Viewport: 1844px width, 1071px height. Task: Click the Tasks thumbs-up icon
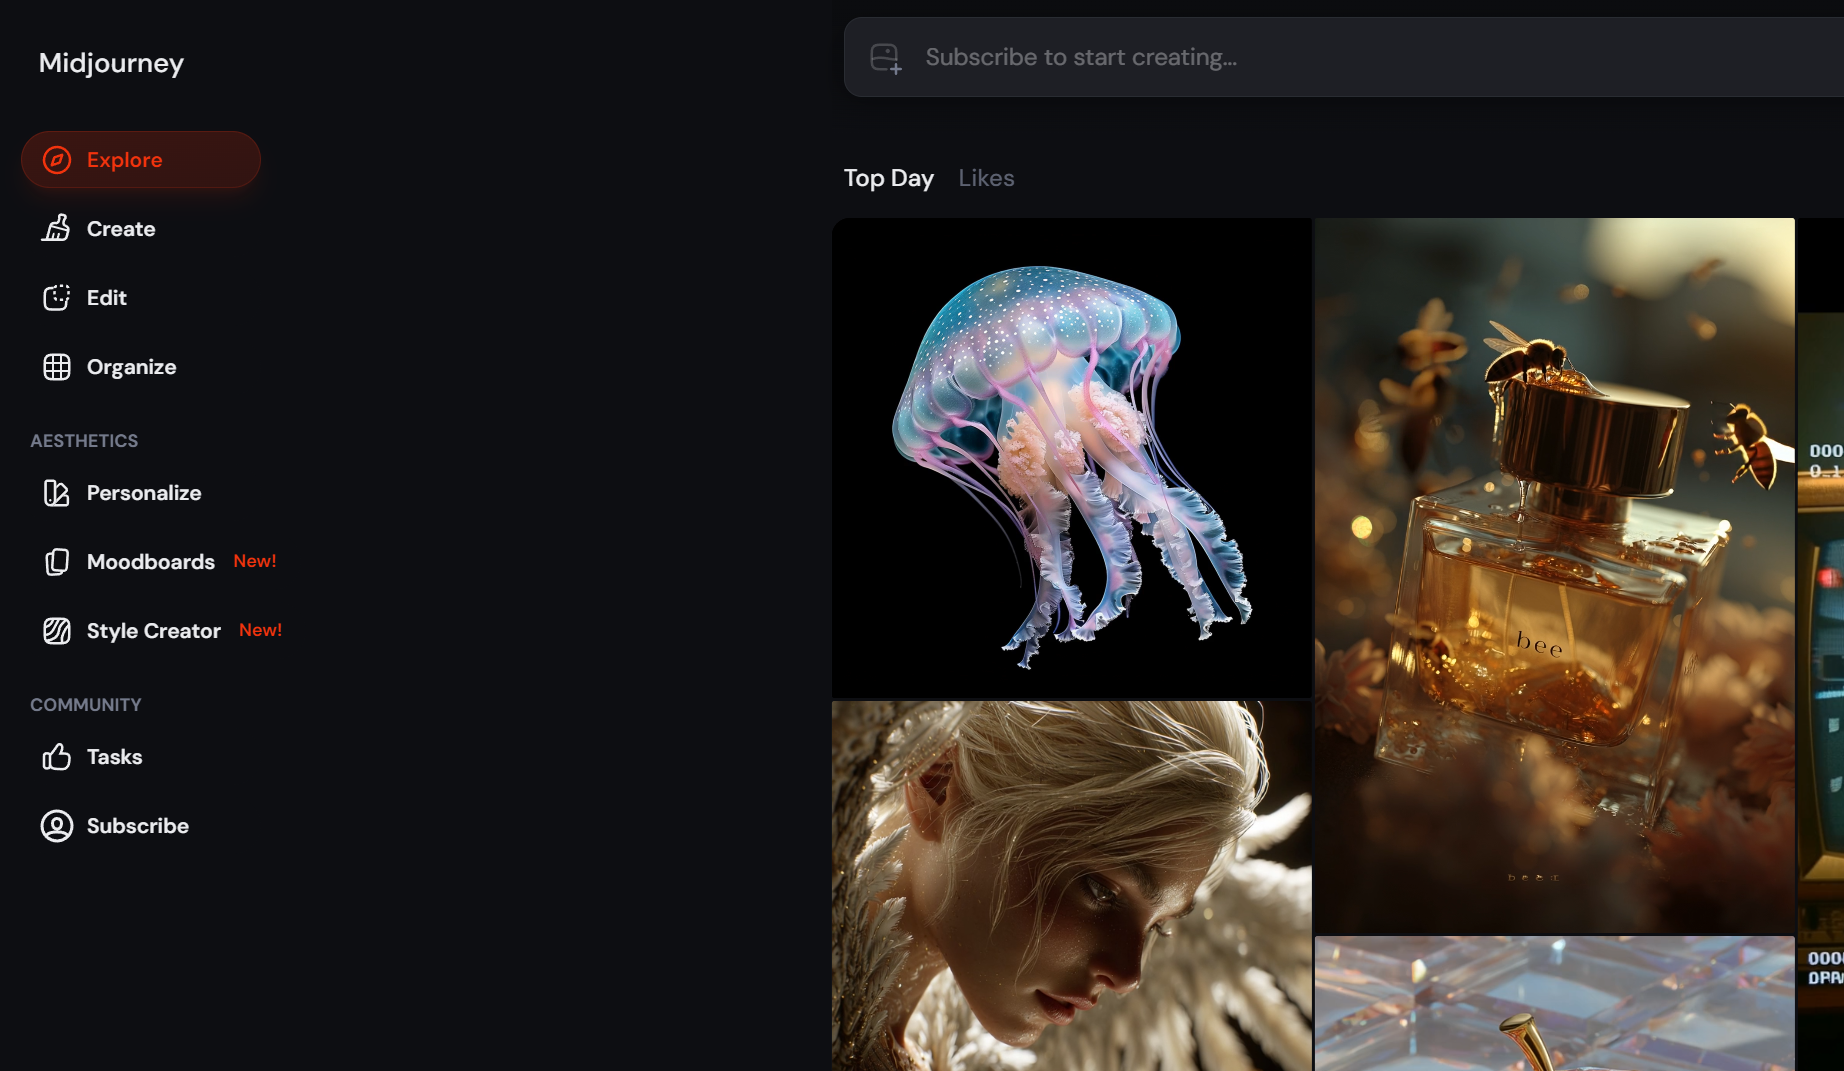pos(57,757)
